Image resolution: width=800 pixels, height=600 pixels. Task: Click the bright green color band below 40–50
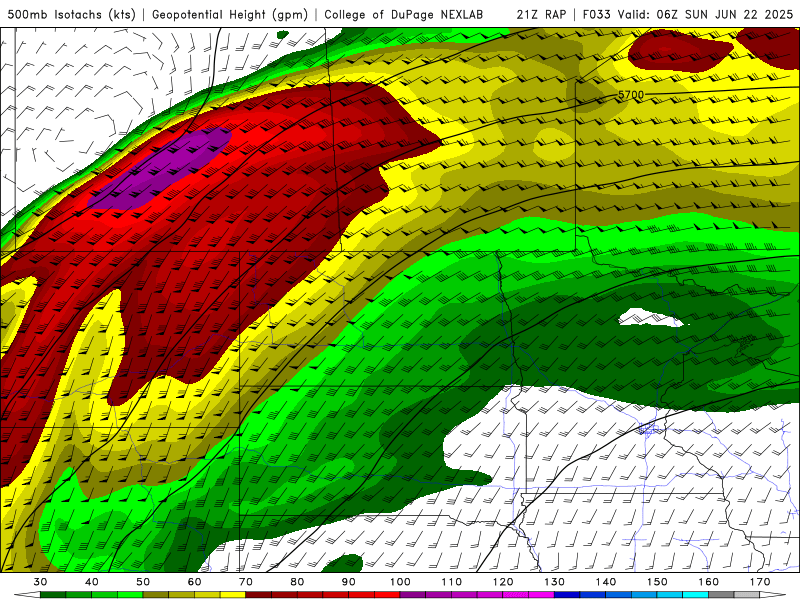tap(117, 595)
